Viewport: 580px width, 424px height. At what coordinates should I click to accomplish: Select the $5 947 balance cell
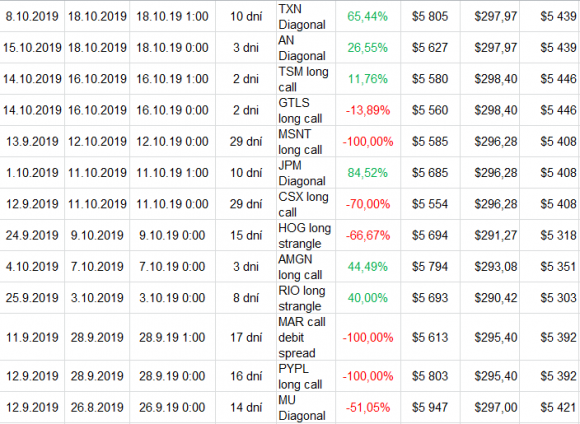(430, 407)
